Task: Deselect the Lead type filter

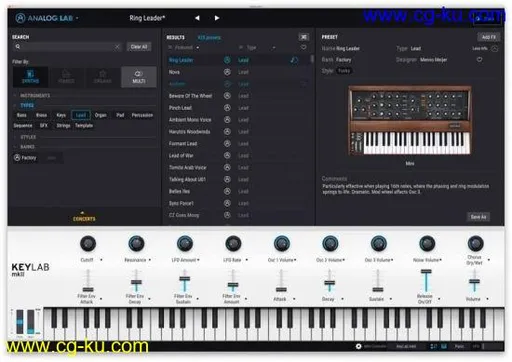Action: [81, 115]
